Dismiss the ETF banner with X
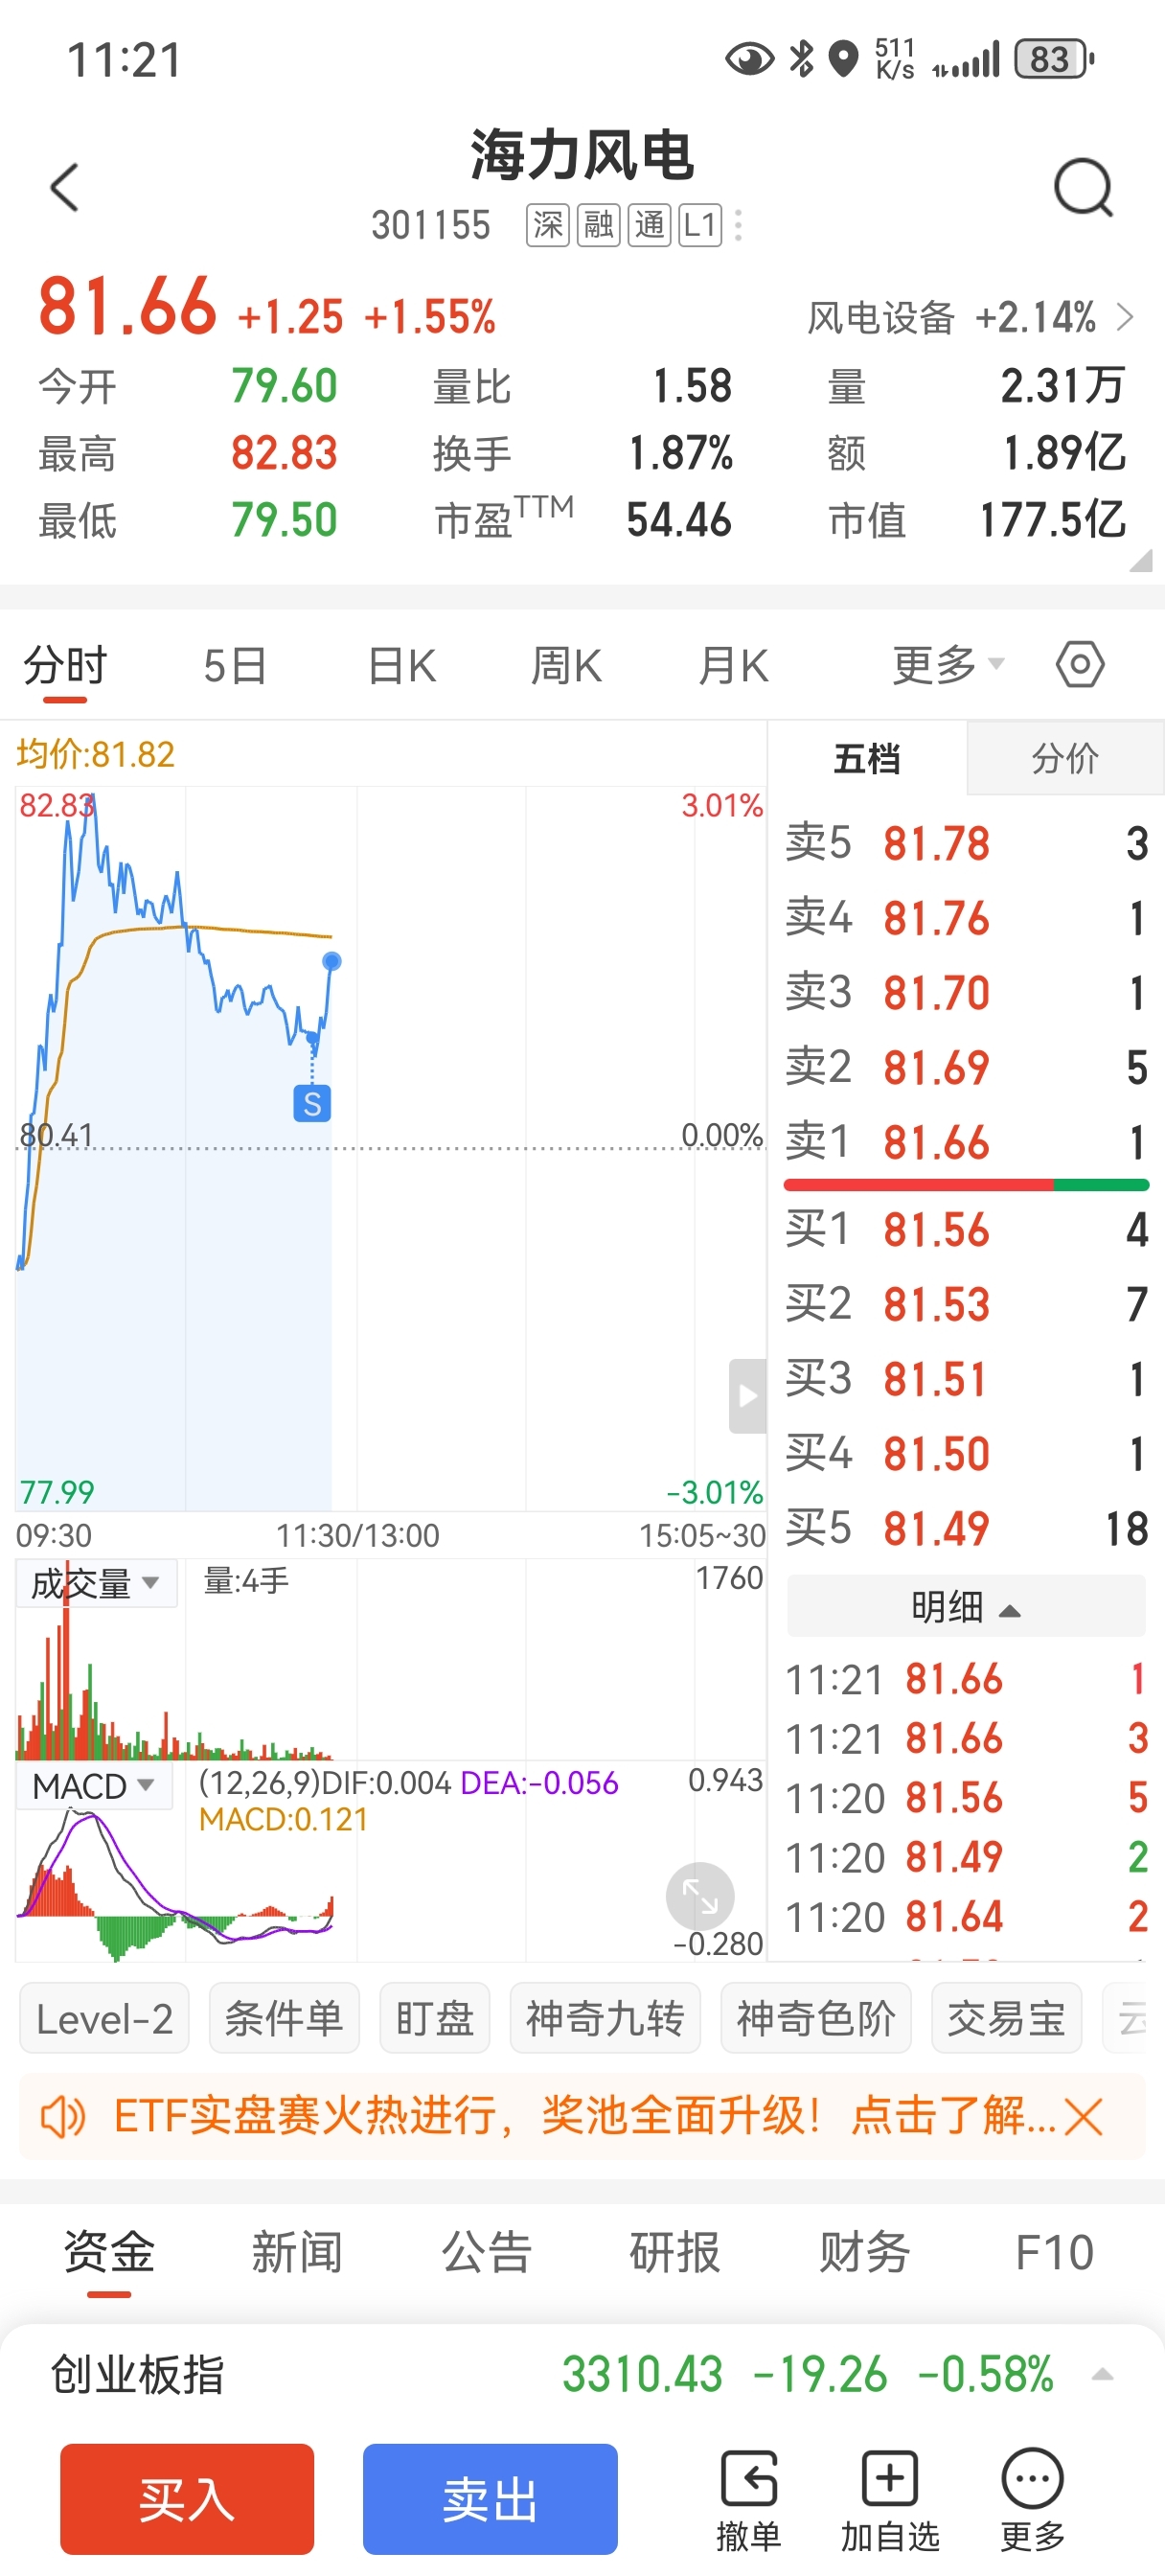This screenshot has width=1165, height=2576. 1084,2117
